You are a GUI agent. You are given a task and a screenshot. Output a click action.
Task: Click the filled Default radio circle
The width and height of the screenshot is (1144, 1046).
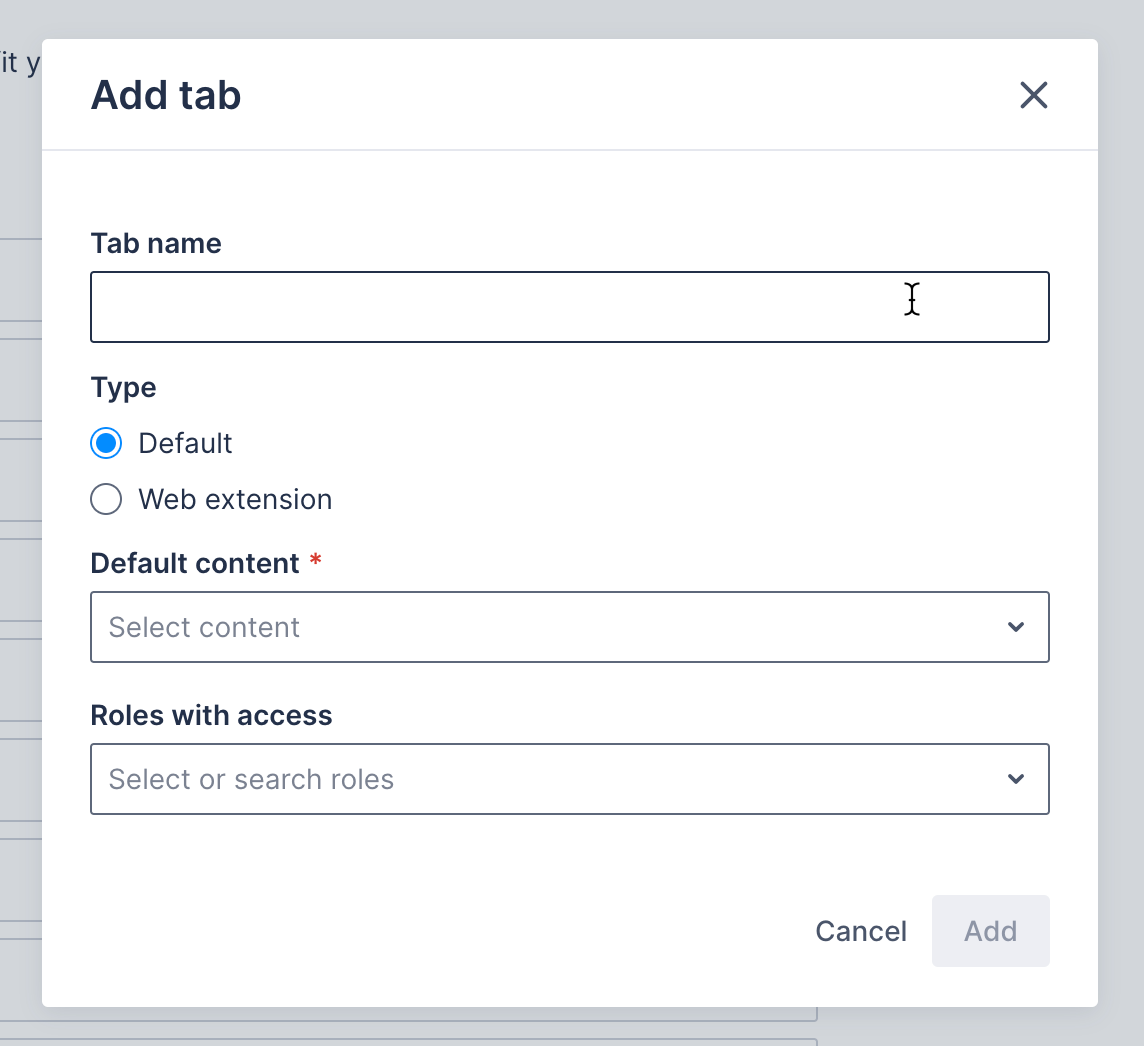tap(106, 443)
